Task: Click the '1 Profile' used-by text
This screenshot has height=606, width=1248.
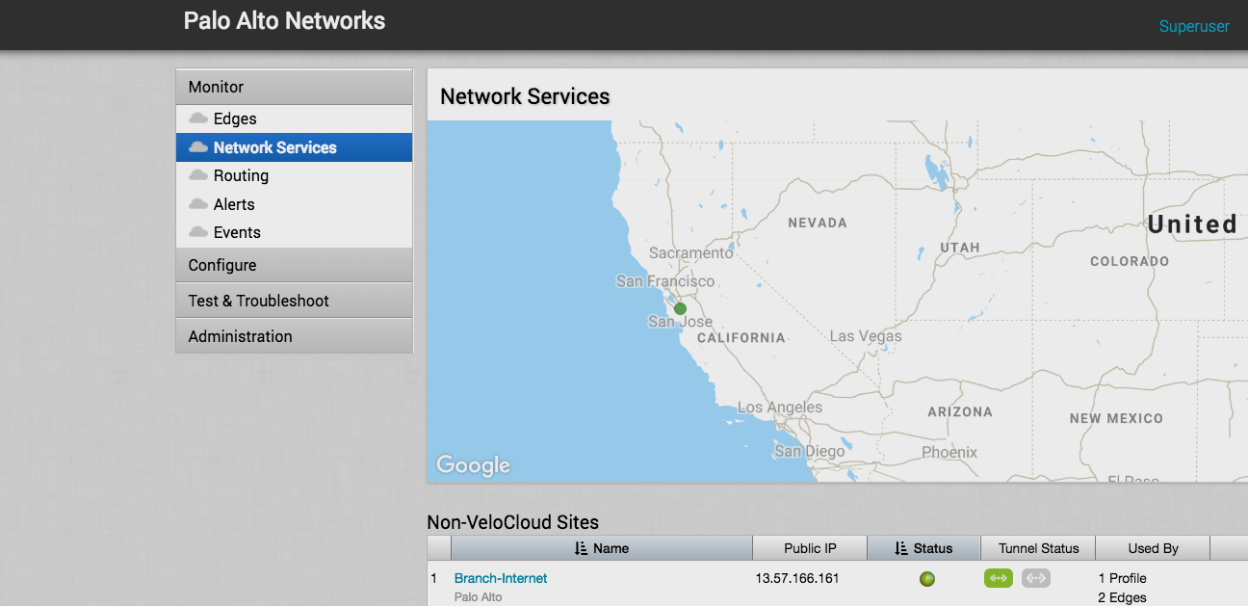Action: (x=1122, y=578)
